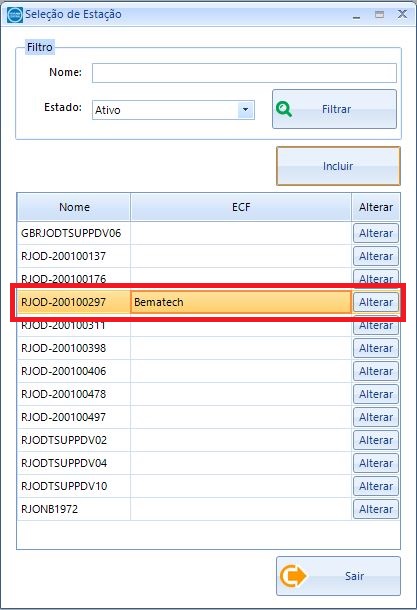The height and width of the screenshot is (610, 417).
Task: Minimize the Seleção de Estação window
Action: pyautogui.click(x=356, y=15)
